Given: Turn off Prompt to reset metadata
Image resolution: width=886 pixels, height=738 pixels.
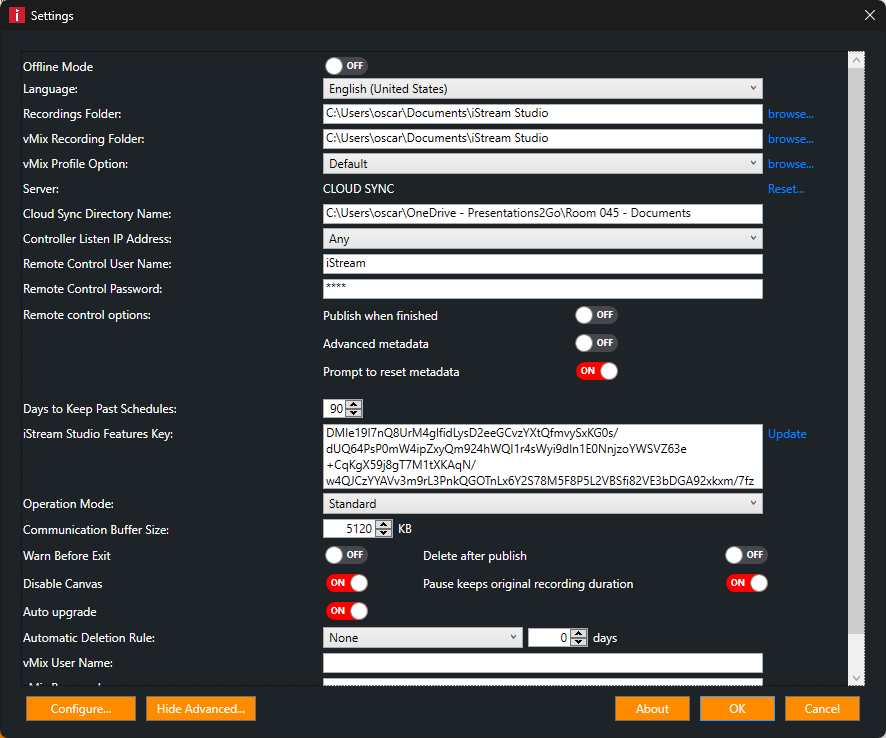Looking at the screenshot, I should tap(596, 371).
